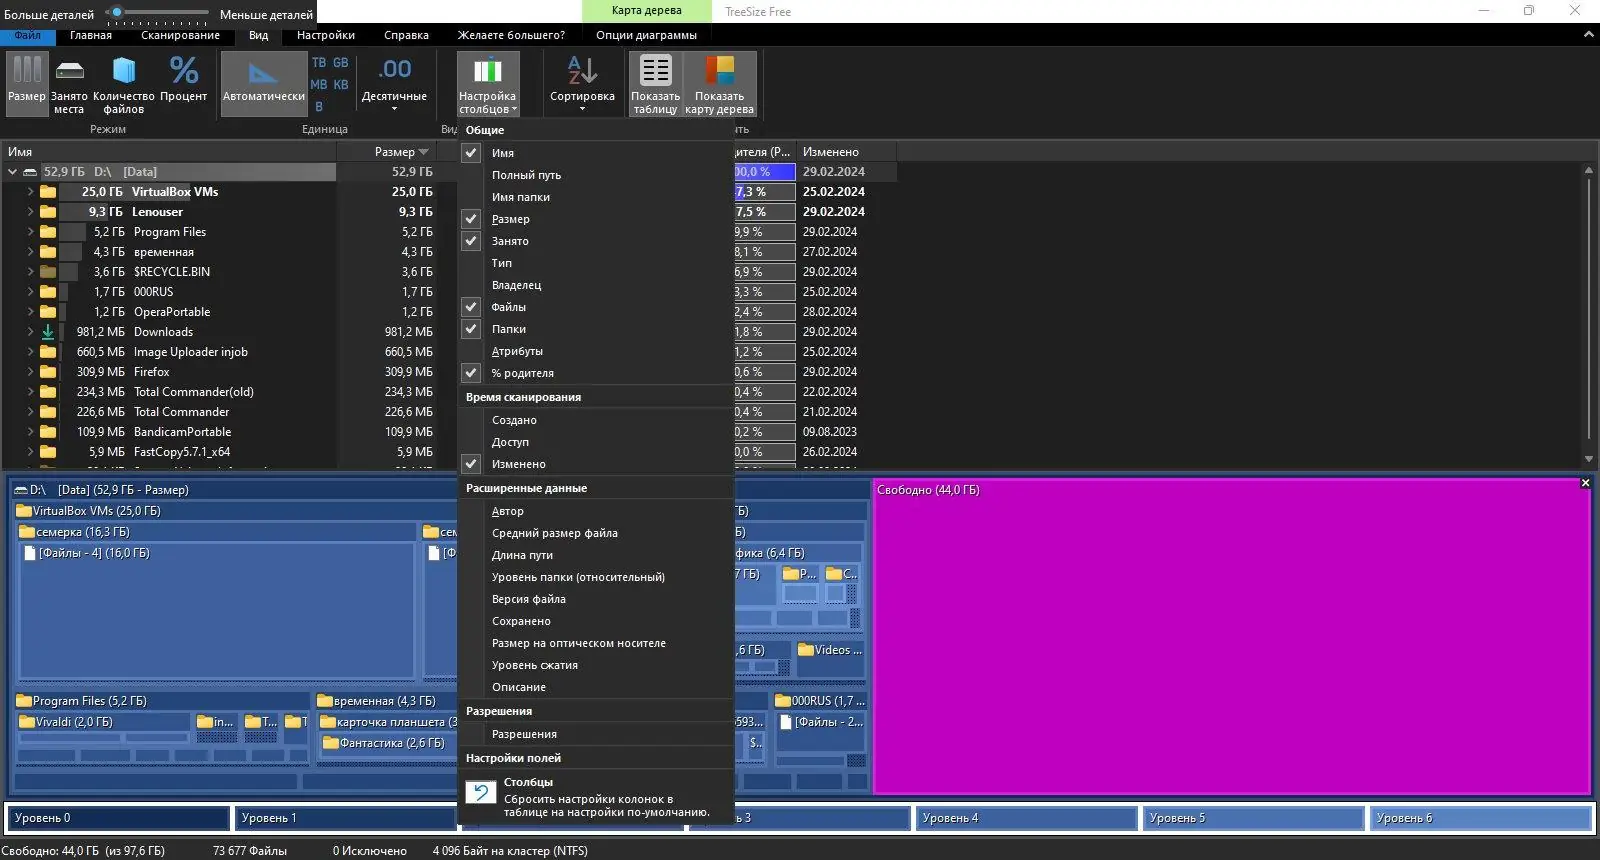This screenshot has width=1600, height=860.
Task: Open the Сортировка dropdown
Action: tap(582, 84)
